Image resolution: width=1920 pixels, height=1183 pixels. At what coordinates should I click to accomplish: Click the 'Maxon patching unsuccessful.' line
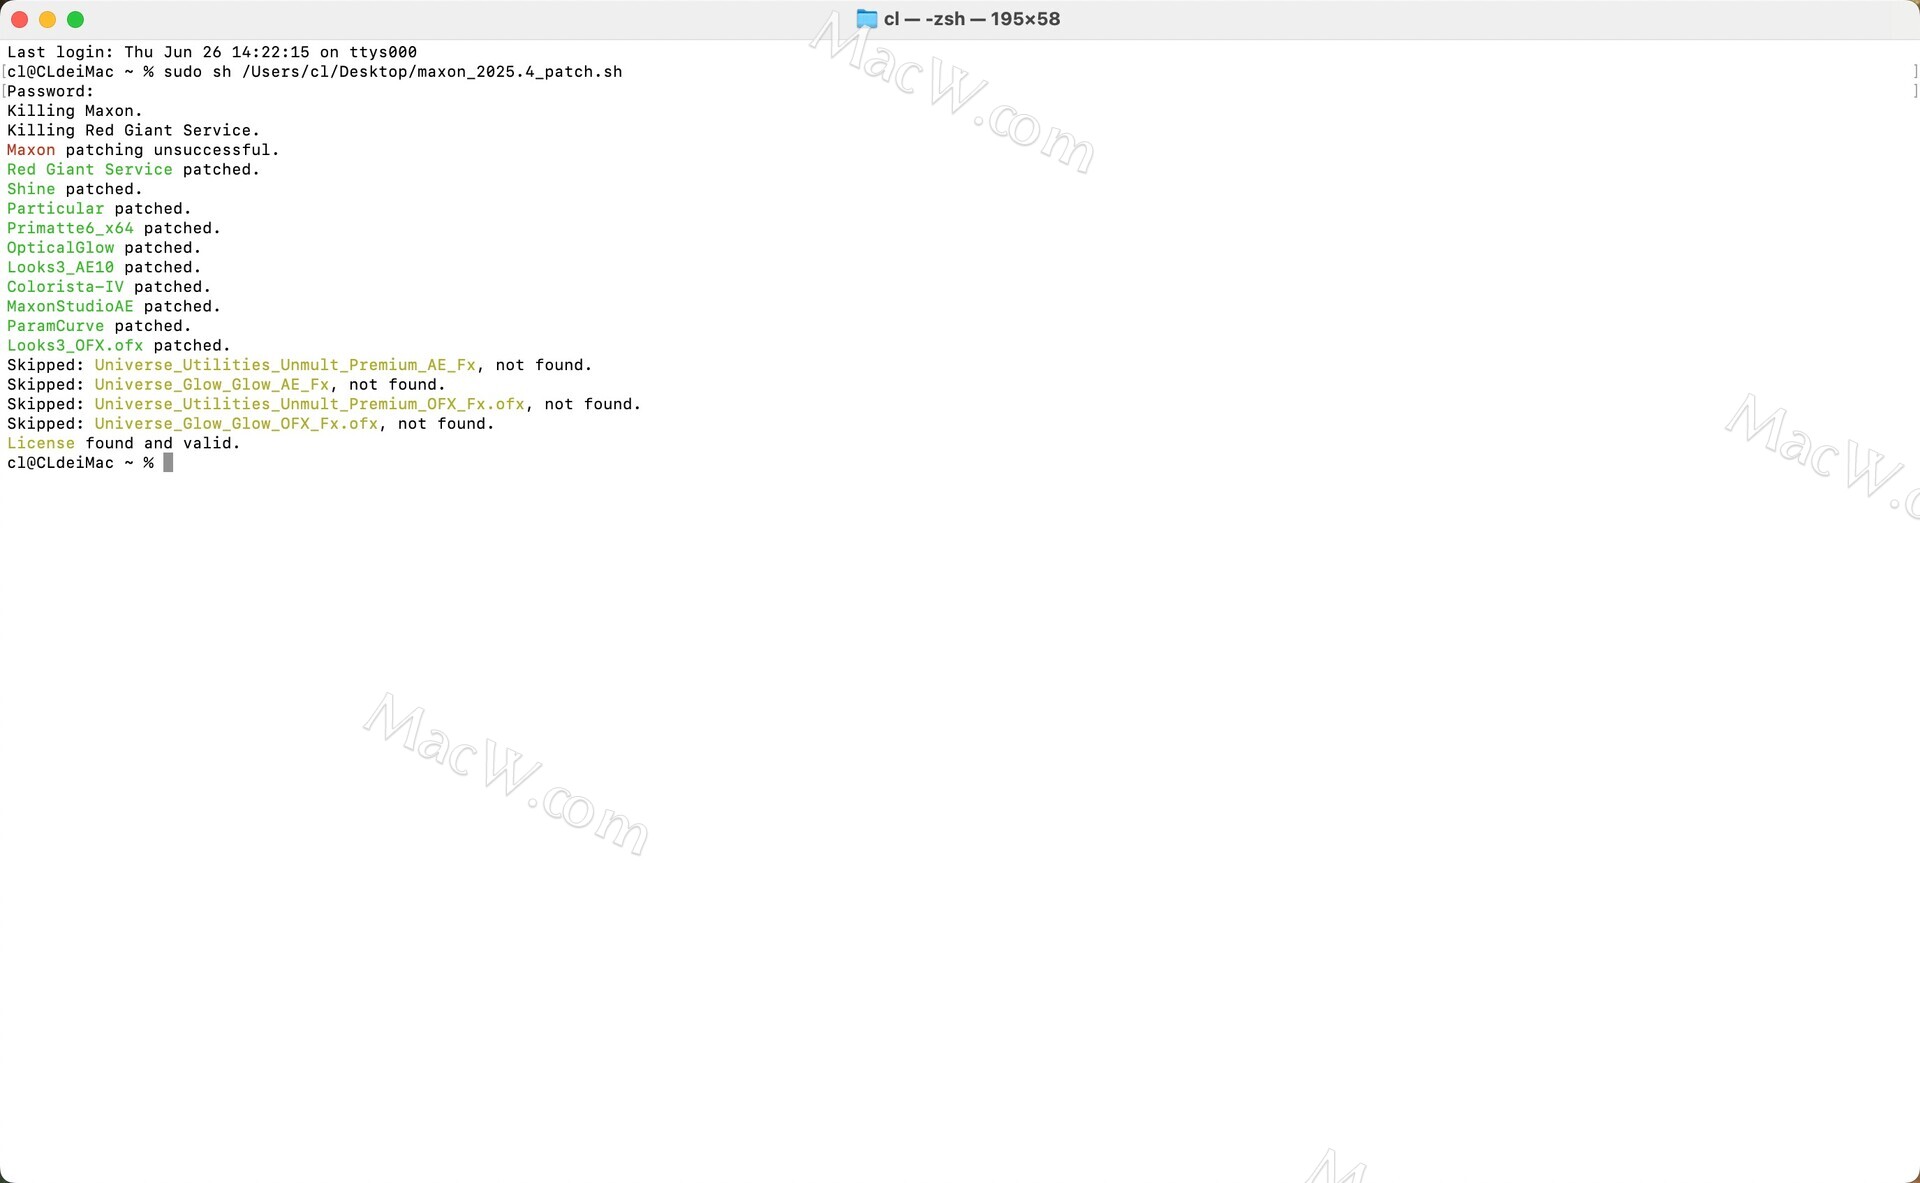(x=143, y=150)
